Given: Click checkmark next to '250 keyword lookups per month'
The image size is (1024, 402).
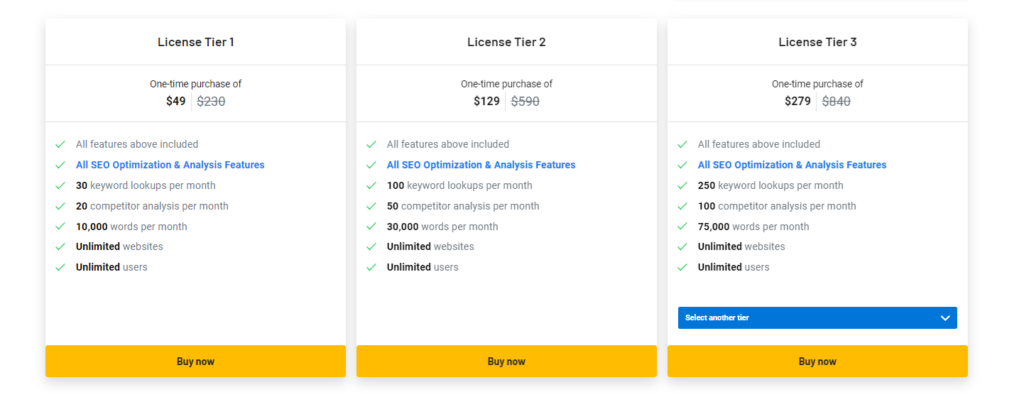Looking at the screenshot, I should coord(682,185).
